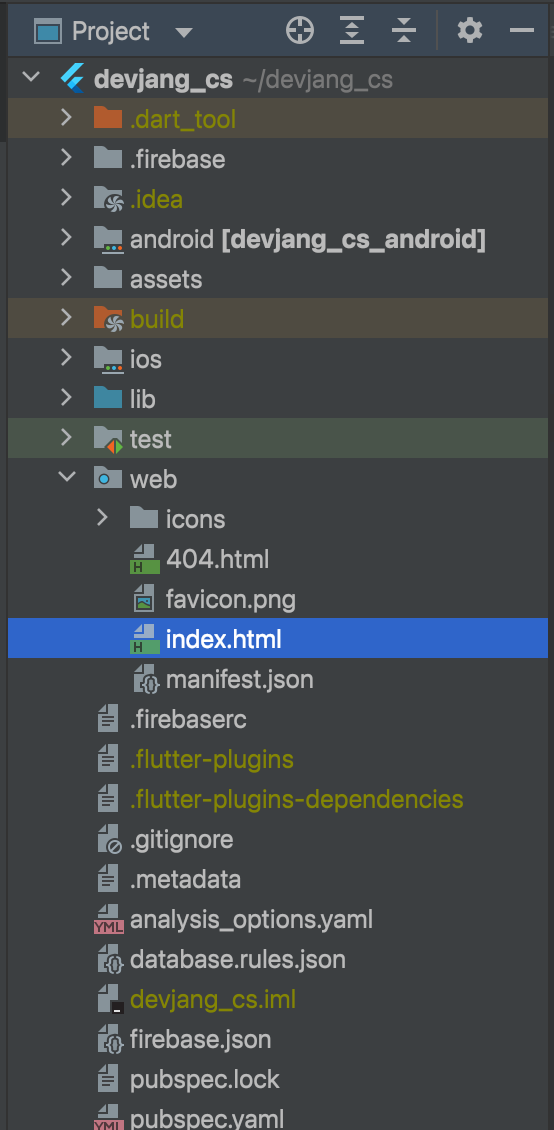The image size is (554, 1130).
Task: Open the Project view dropdown arrow
Action: coord(184,32)
